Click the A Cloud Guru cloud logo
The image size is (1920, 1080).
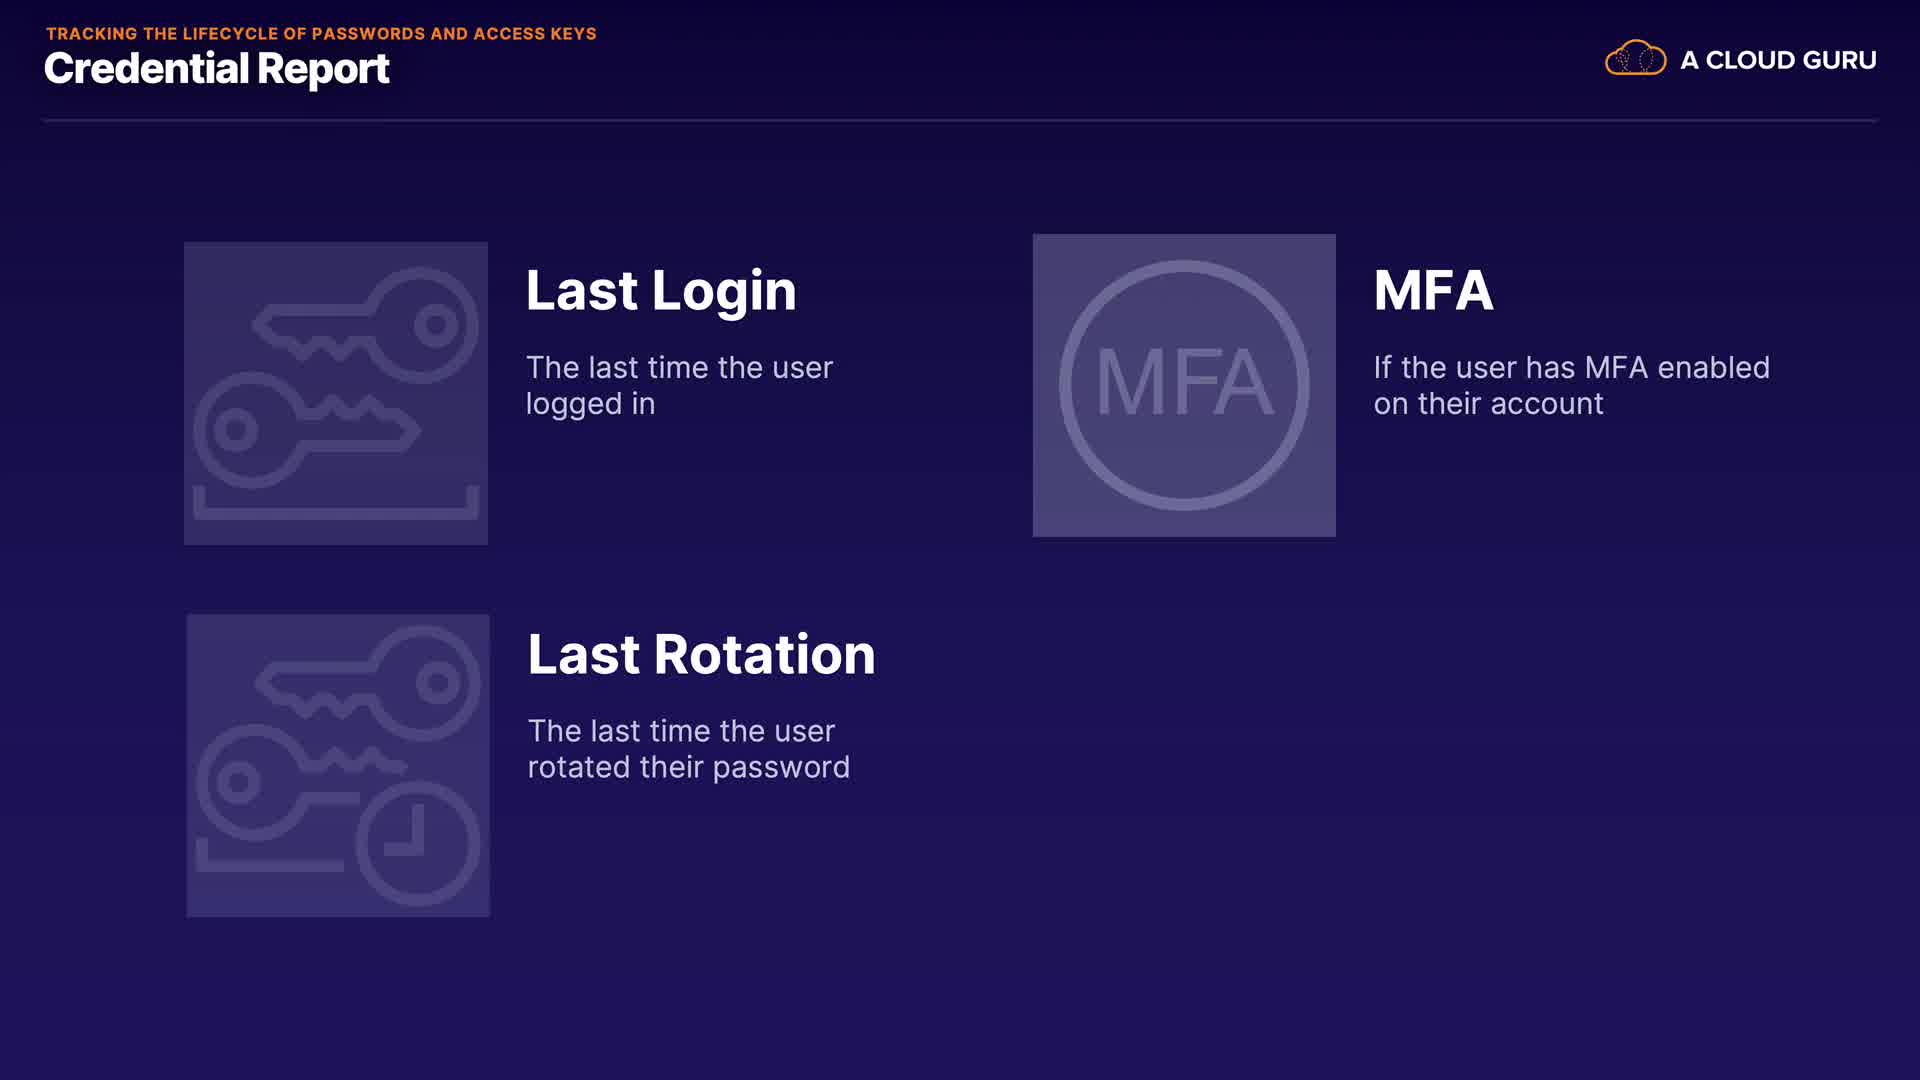pos(1635,59)
